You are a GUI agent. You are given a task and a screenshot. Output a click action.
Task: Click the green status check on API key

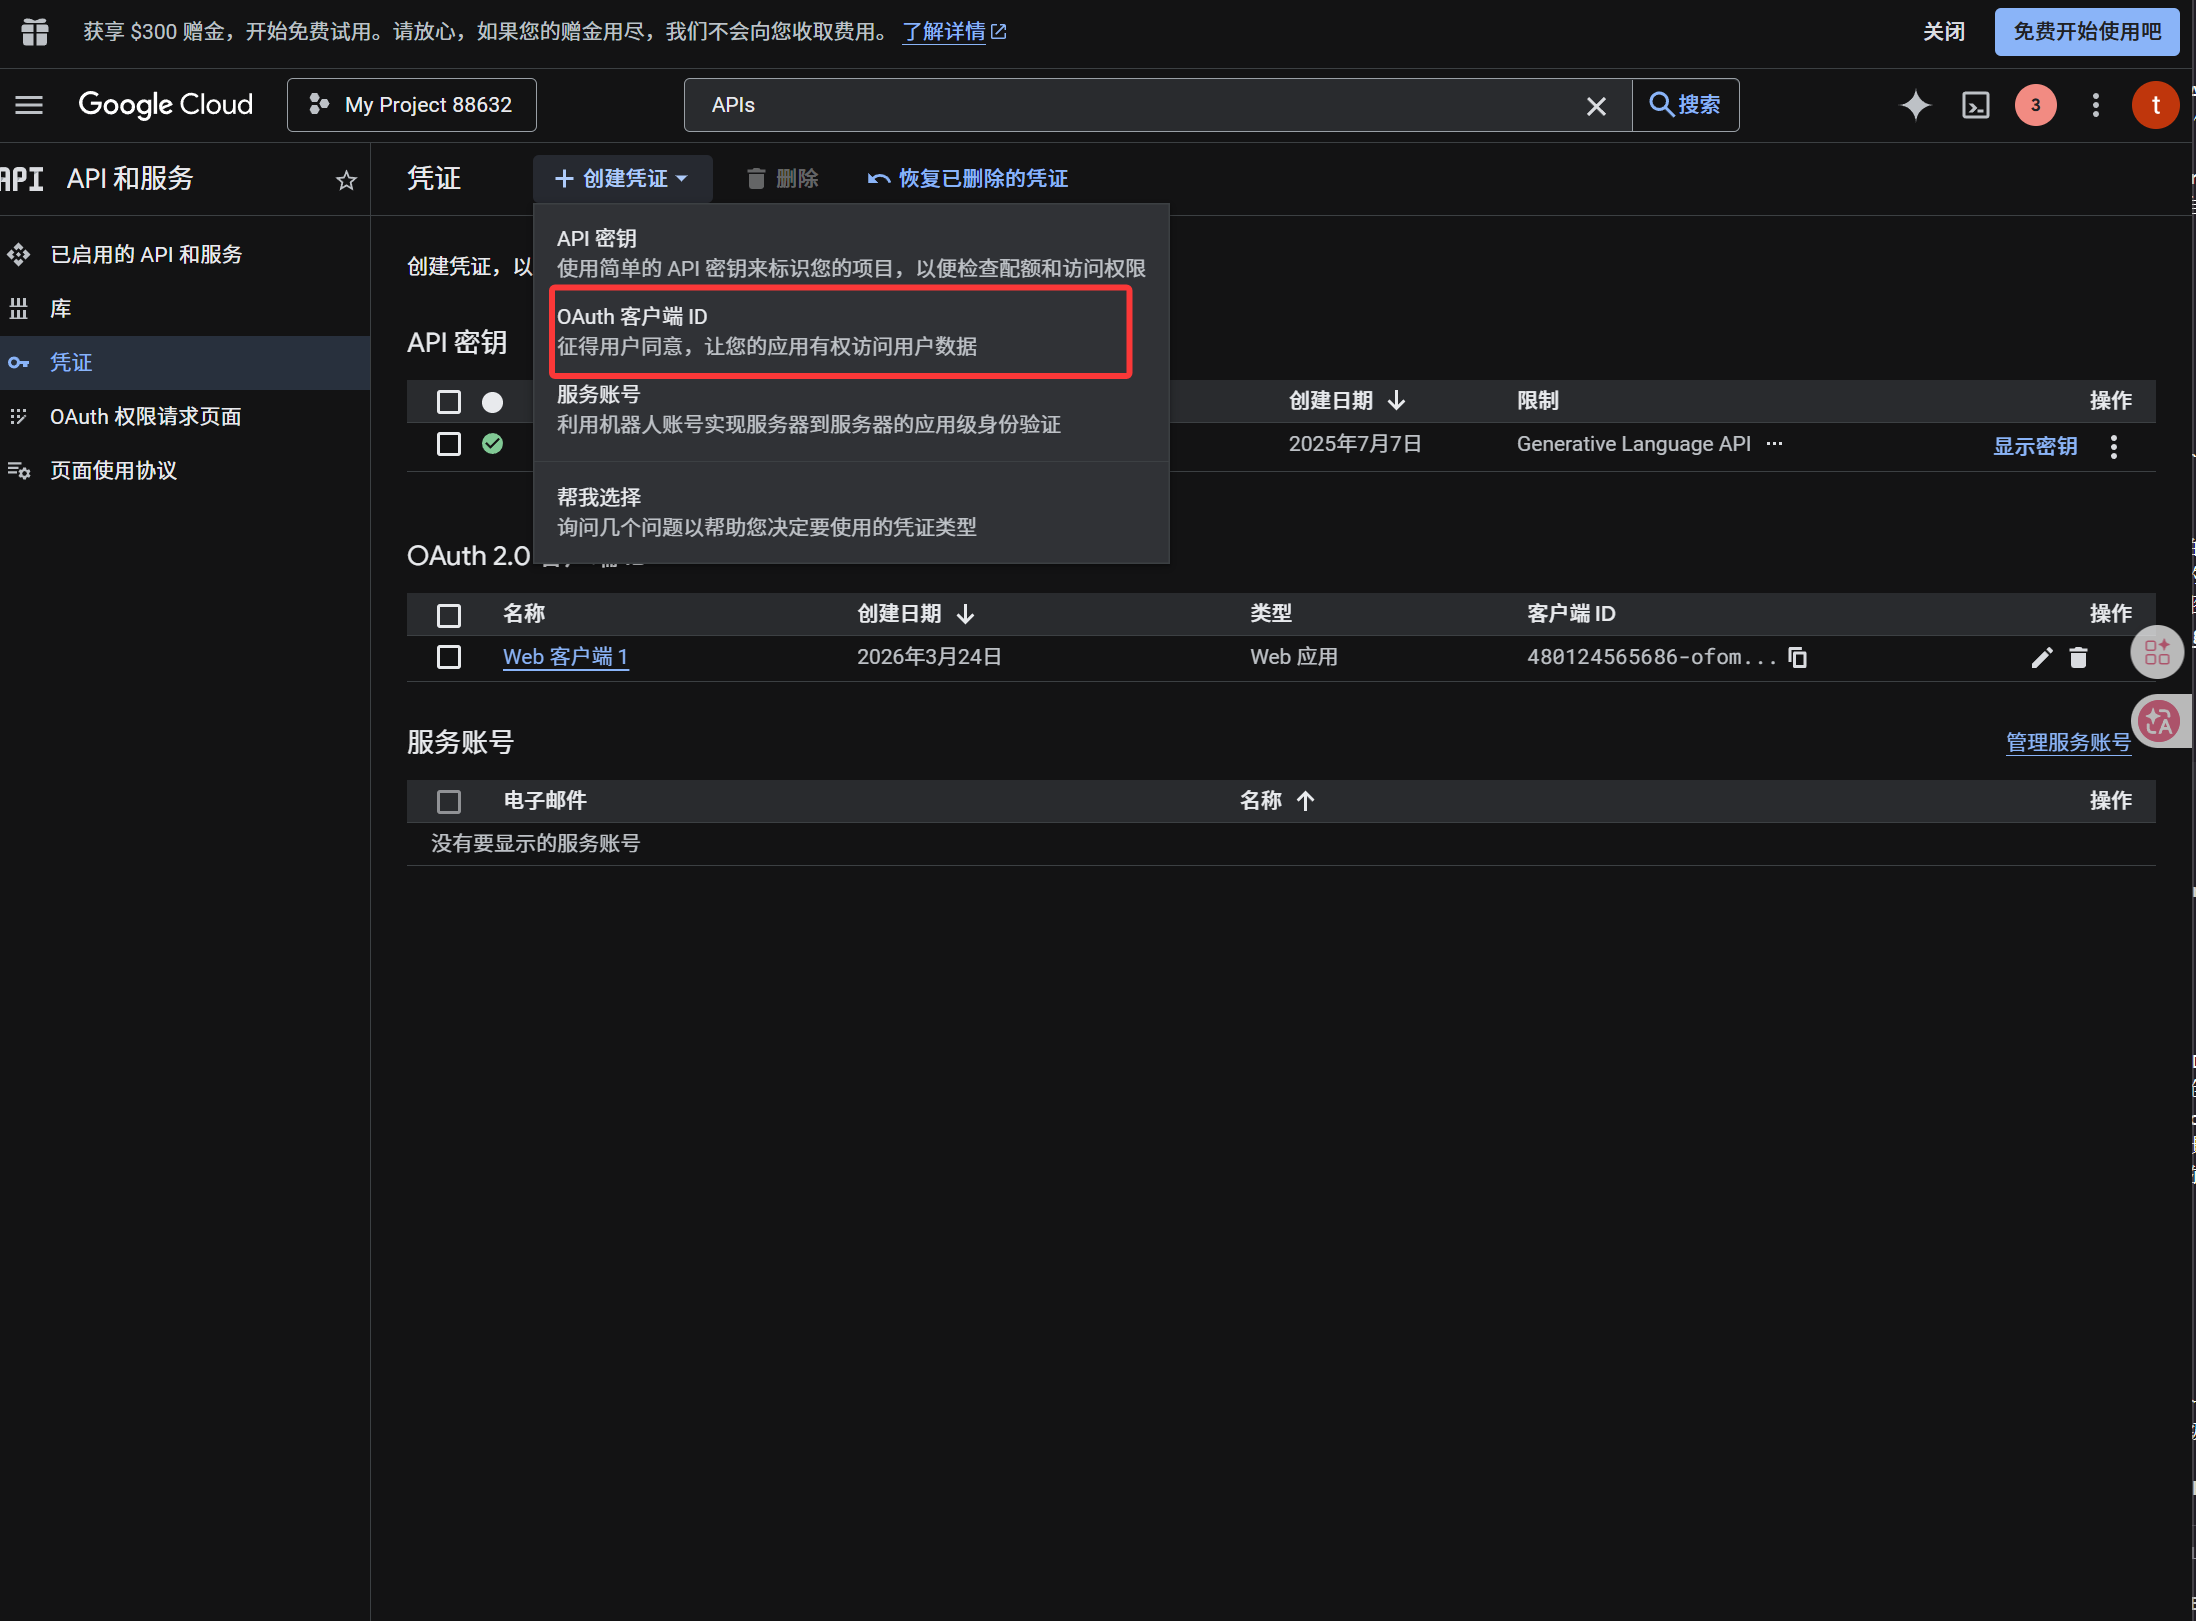(x=492, y=444)
